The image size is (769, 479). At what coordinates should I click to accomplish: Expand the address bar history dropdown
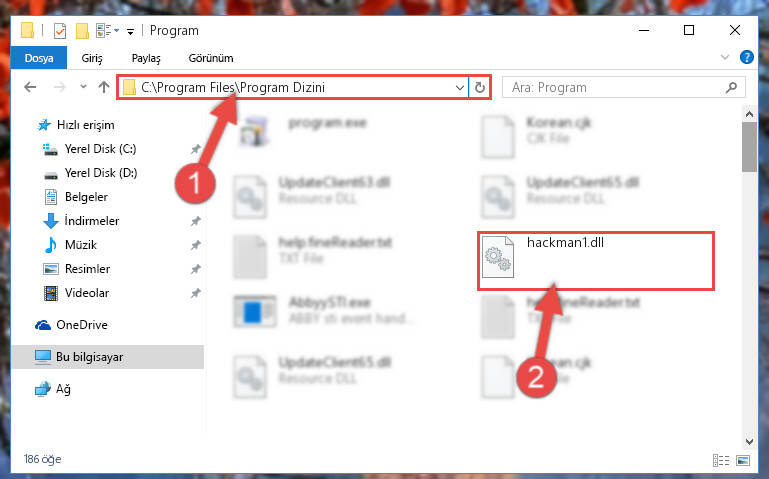[460, 88]
